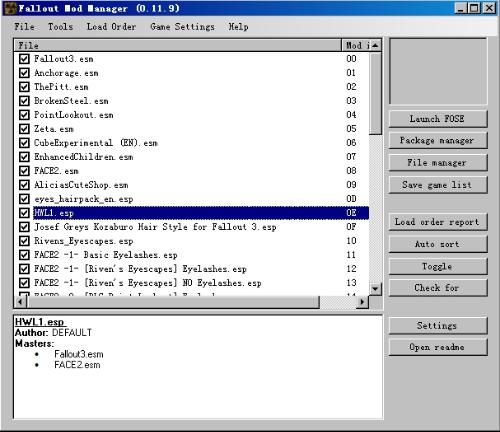The height and width of the screenshot is (432, 500).
Task: Disable Josef Greys Kozaburo Hair Style checkbox
Action: point(24,227)
